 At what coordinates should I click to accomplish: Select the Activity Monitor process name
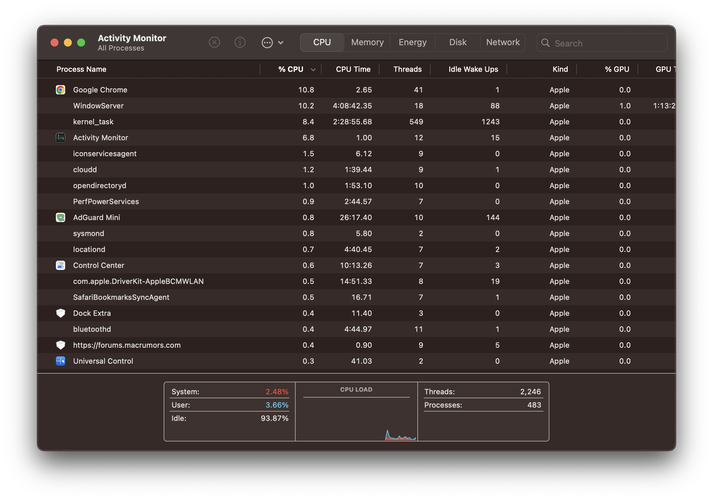point(100,137)
